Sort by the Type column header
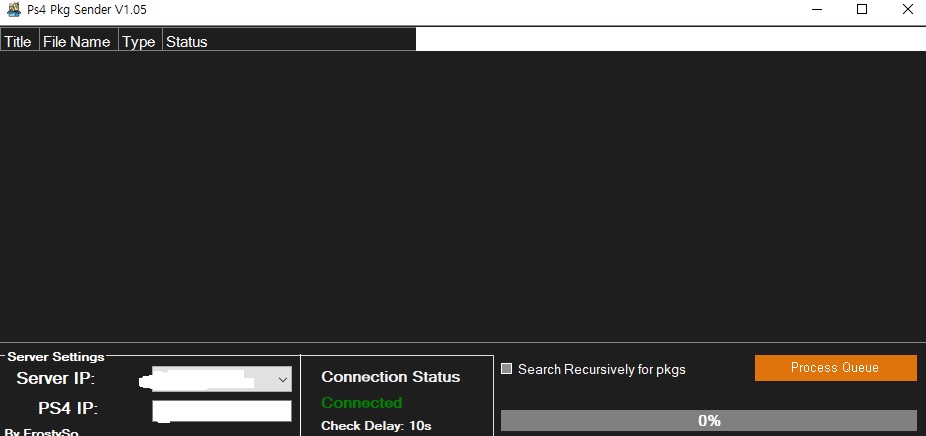This screenshot has width=926, height=436. [141, 41]
